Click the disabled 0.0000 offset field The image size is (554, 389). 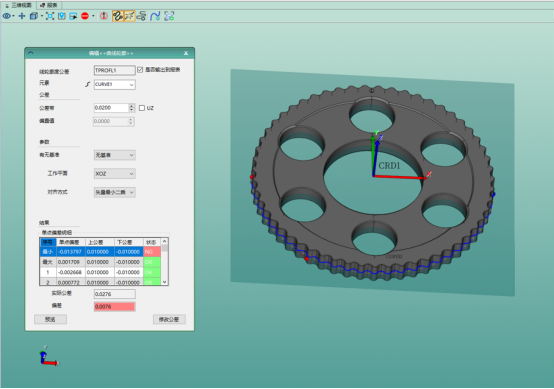tap(111, 121)
